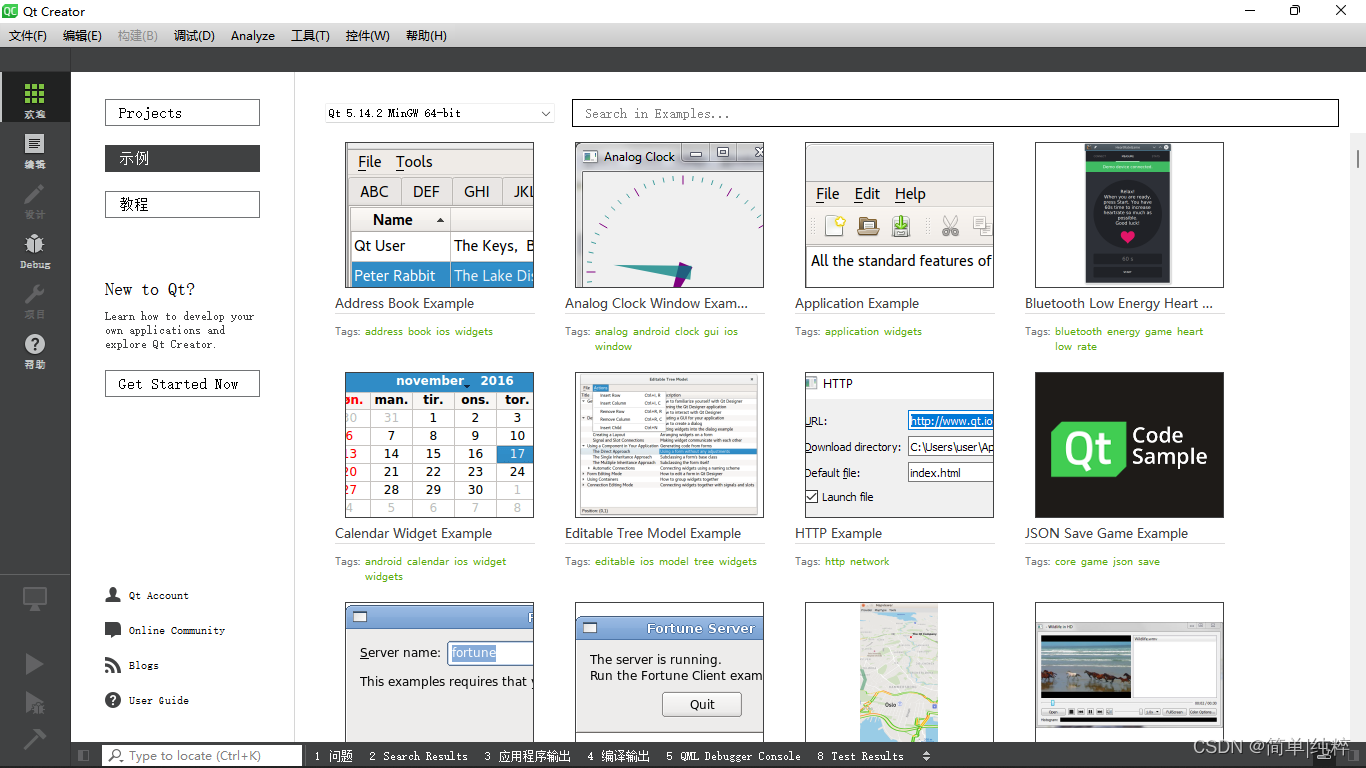Click the Build hammer icon
The image size is (1366, 768).
click(35, 738)
